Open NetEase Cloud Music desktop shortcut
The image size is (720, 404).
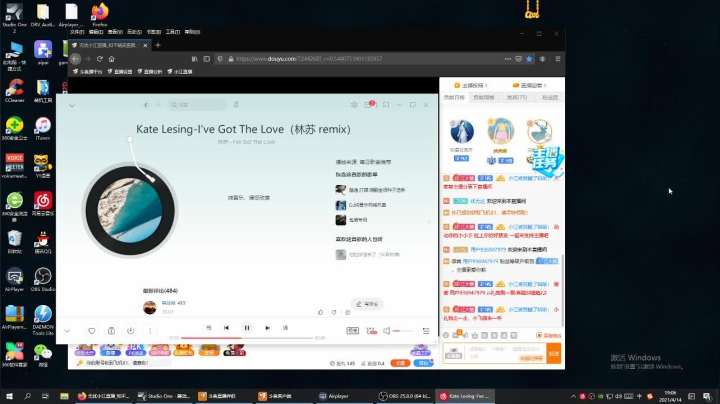pyautogui.click(x=43, y=204)
